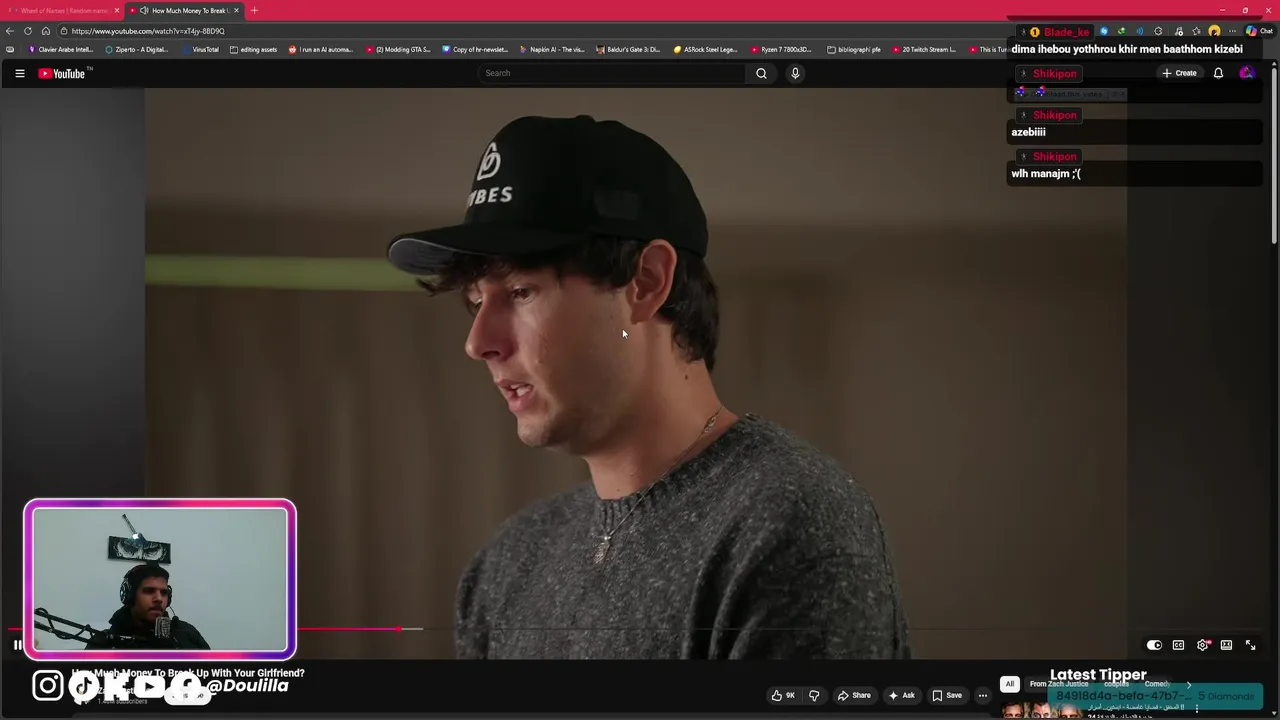This screenshot has height=720, width=1280.
Task: Open three-dot menu on the recommended video
Action: pos(1196,707)
